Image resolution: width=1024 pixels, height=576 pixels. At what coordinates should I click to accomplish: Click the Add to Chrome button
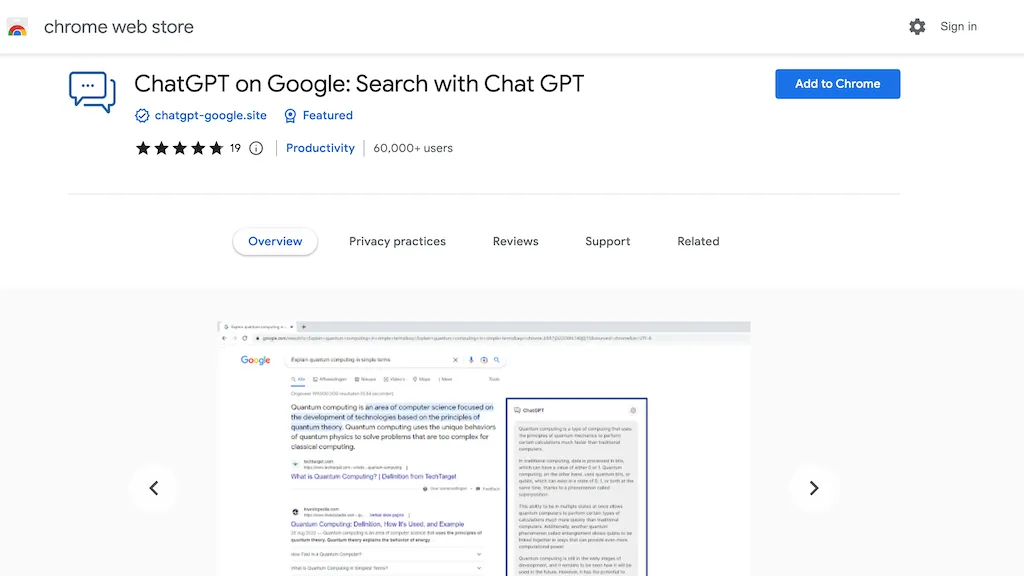pos(837,84)
